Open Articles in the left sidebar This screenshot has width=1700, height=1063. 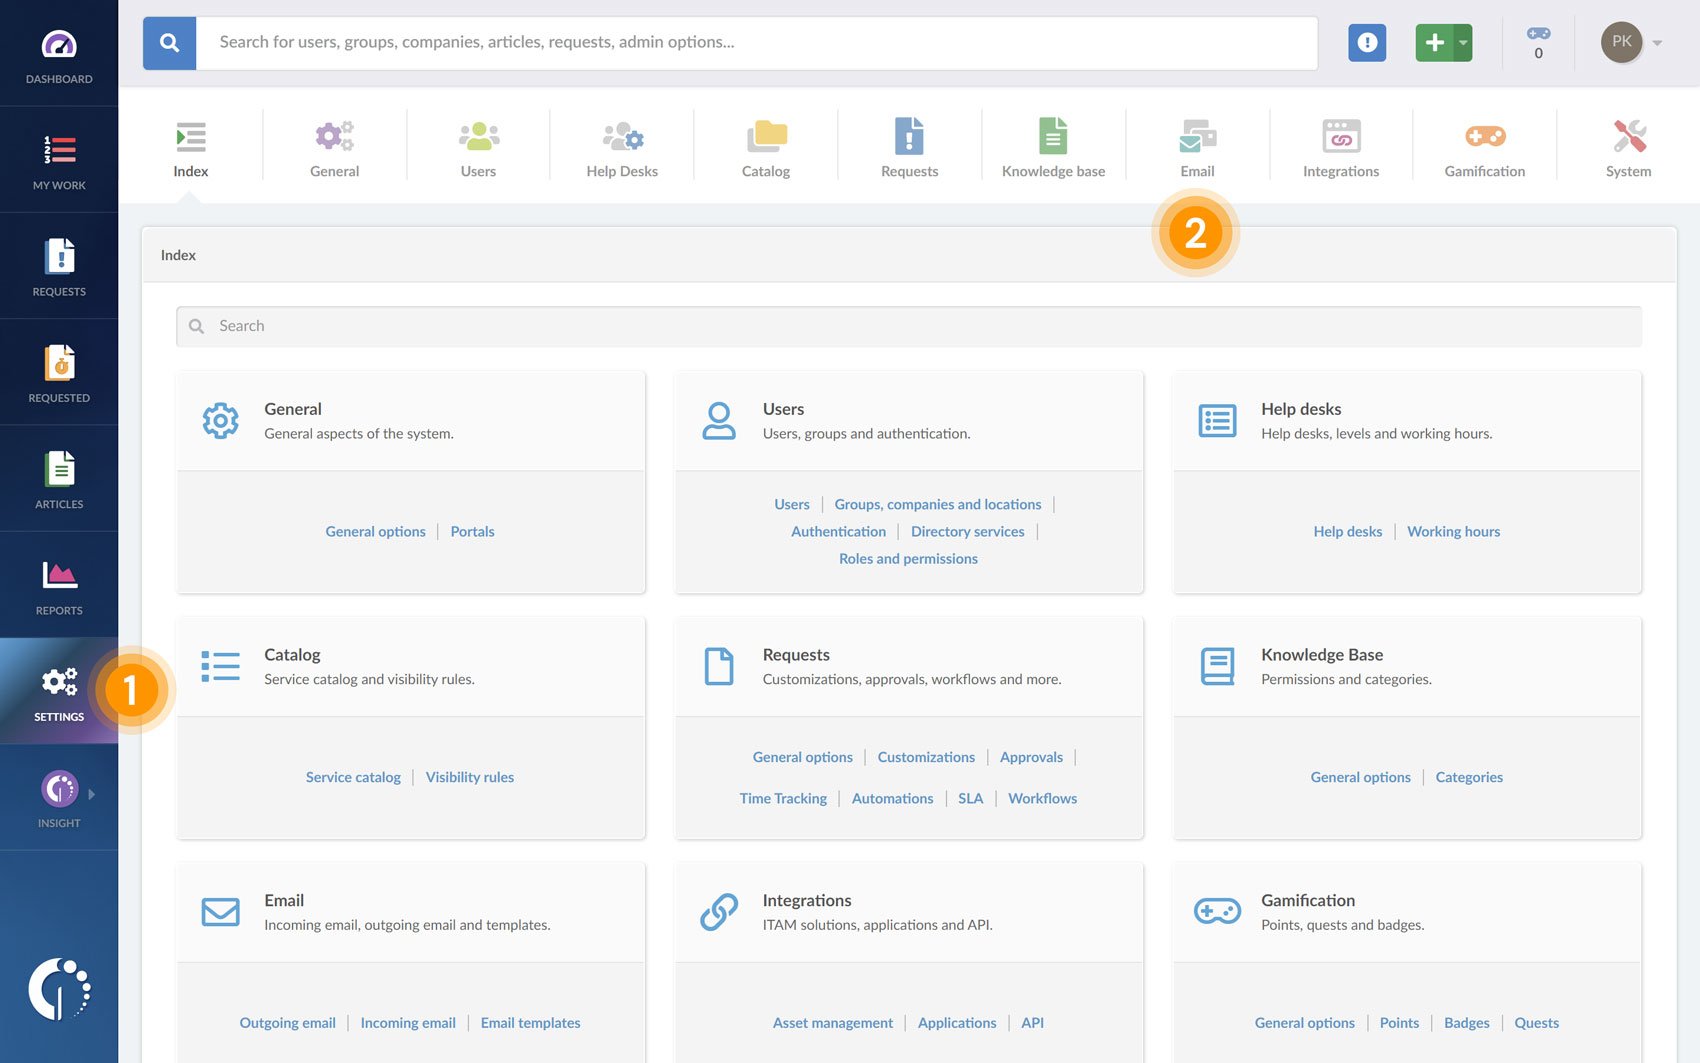click(59, 480)
